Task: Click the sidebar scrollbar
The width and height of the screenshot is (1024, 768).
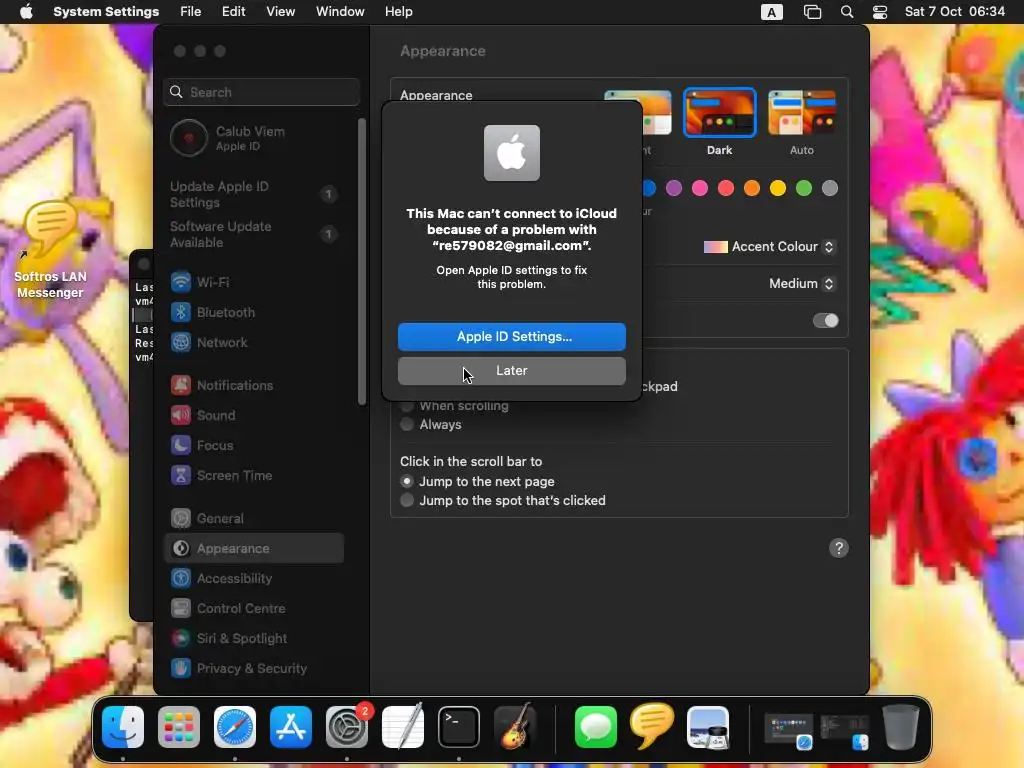Action: [x=362, y=261]
